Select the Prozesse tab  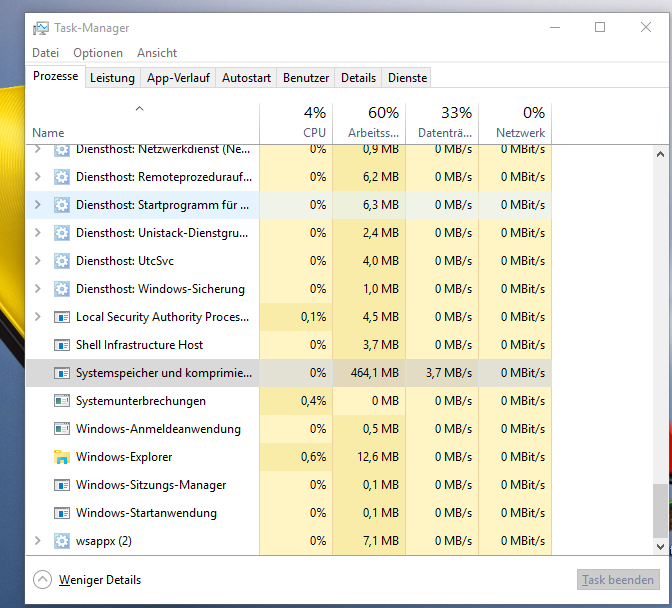56,76
